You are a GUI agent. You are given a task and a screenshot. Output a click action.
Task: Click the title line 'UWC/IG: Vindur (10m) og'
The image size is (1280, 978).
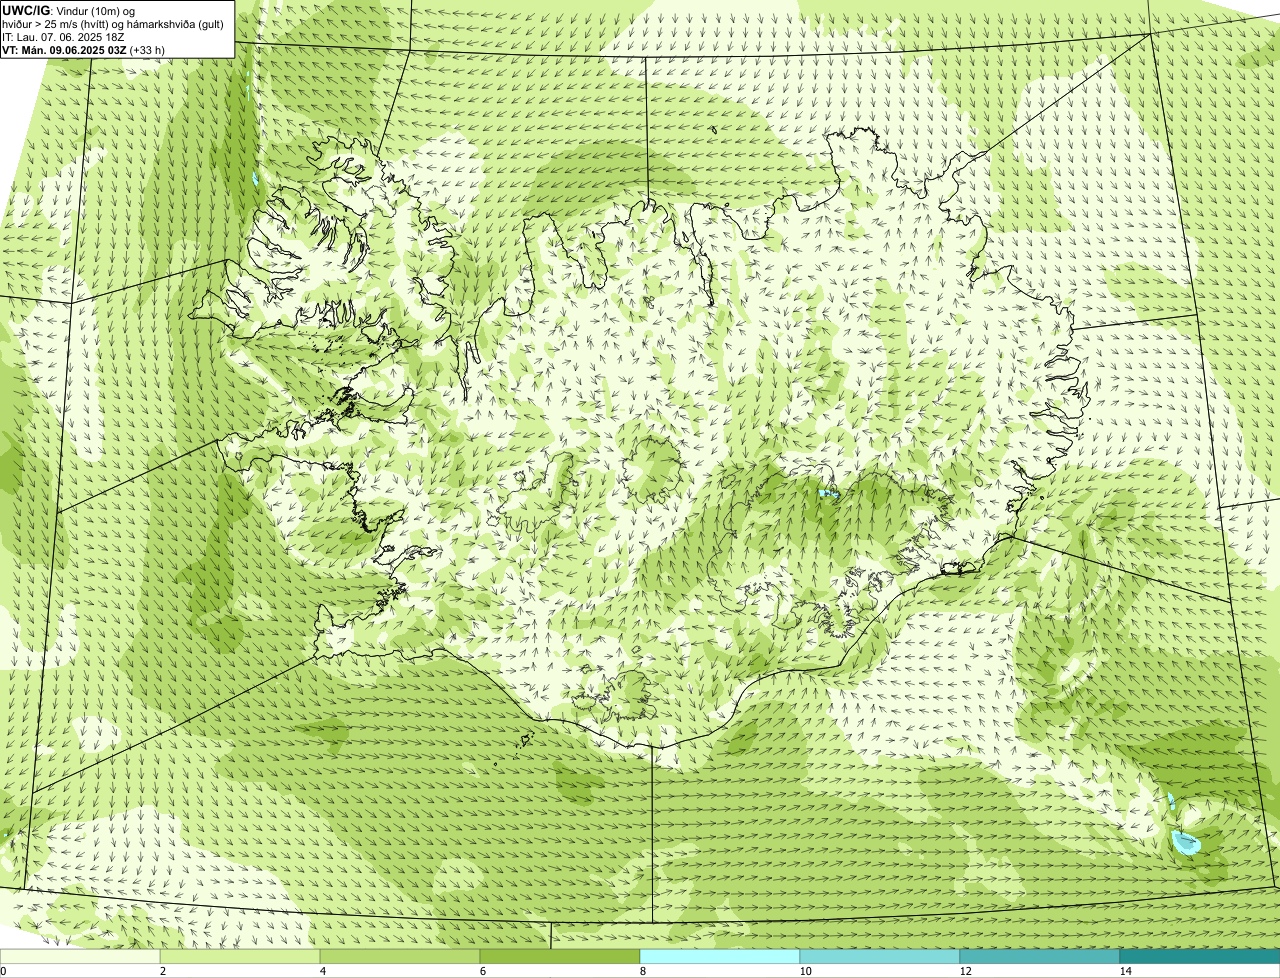coord(68,10)
